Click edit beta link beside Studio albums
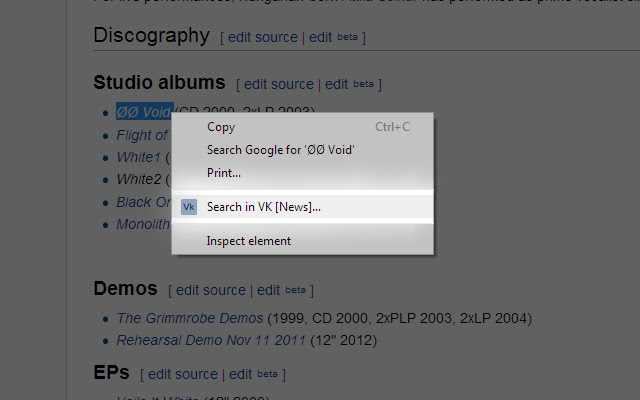Viewport: 640px width, 400px height. click(349, 84)
